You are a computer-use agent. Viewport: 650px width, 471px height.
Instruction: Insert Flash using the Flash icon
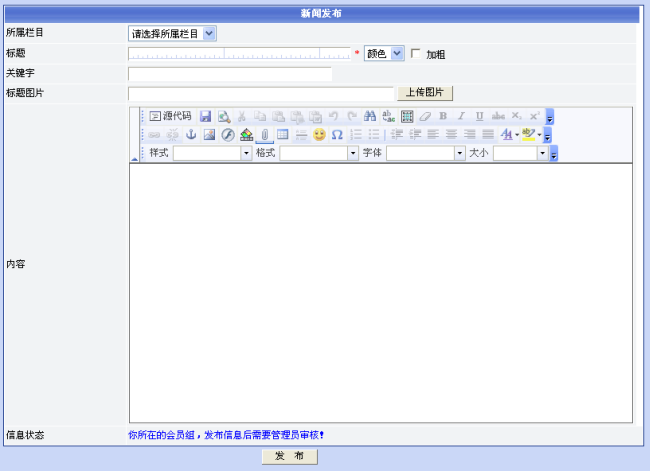coord(227,134)
